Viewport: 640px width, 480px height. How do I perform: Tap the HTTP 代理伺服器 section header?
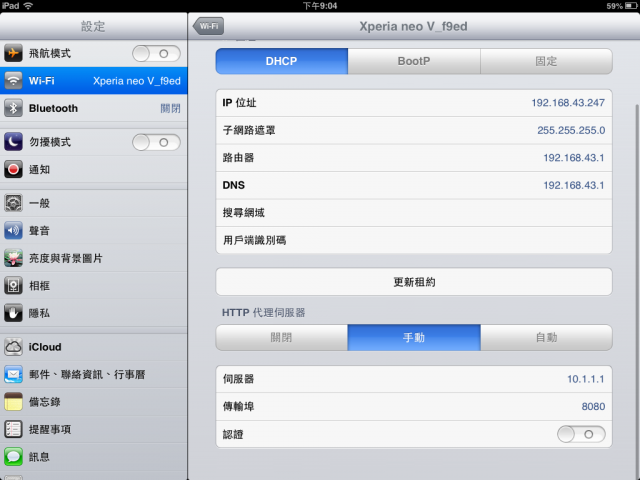coord(263,313)
